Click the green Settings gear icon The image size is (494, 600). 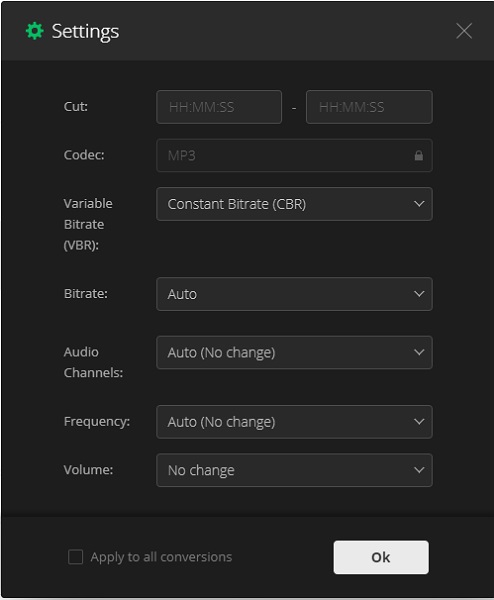point(34,31)
